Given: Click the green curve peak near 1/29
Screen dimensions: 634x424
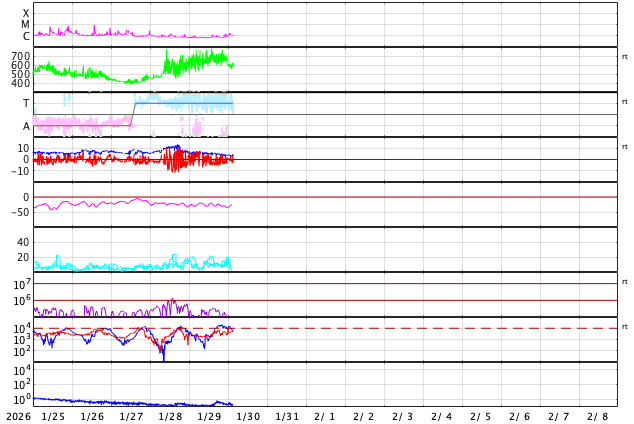Looking at the screenshot, I should tap(212, 55).
